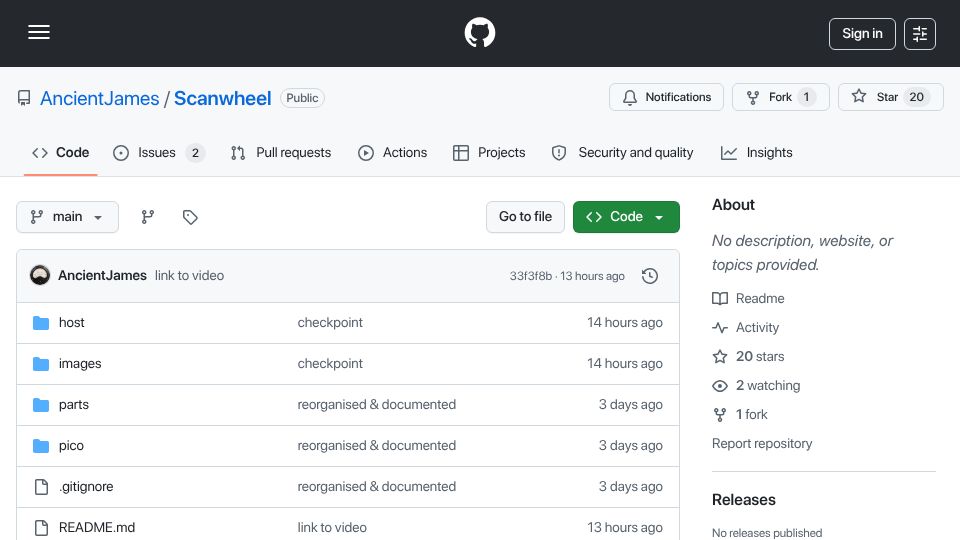Image resolution: width=960 pixels, height=540 pixels.
Task: Star the Scanwheel repository
Action: coord(890,97)
